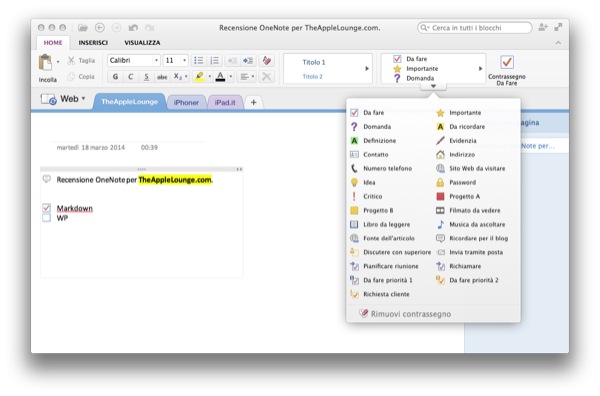The height and width of the screenshot is (396, 600).
Task: Open the TheAppleLounge section tab
Action: pyautogui.click(x=129, y=102)
